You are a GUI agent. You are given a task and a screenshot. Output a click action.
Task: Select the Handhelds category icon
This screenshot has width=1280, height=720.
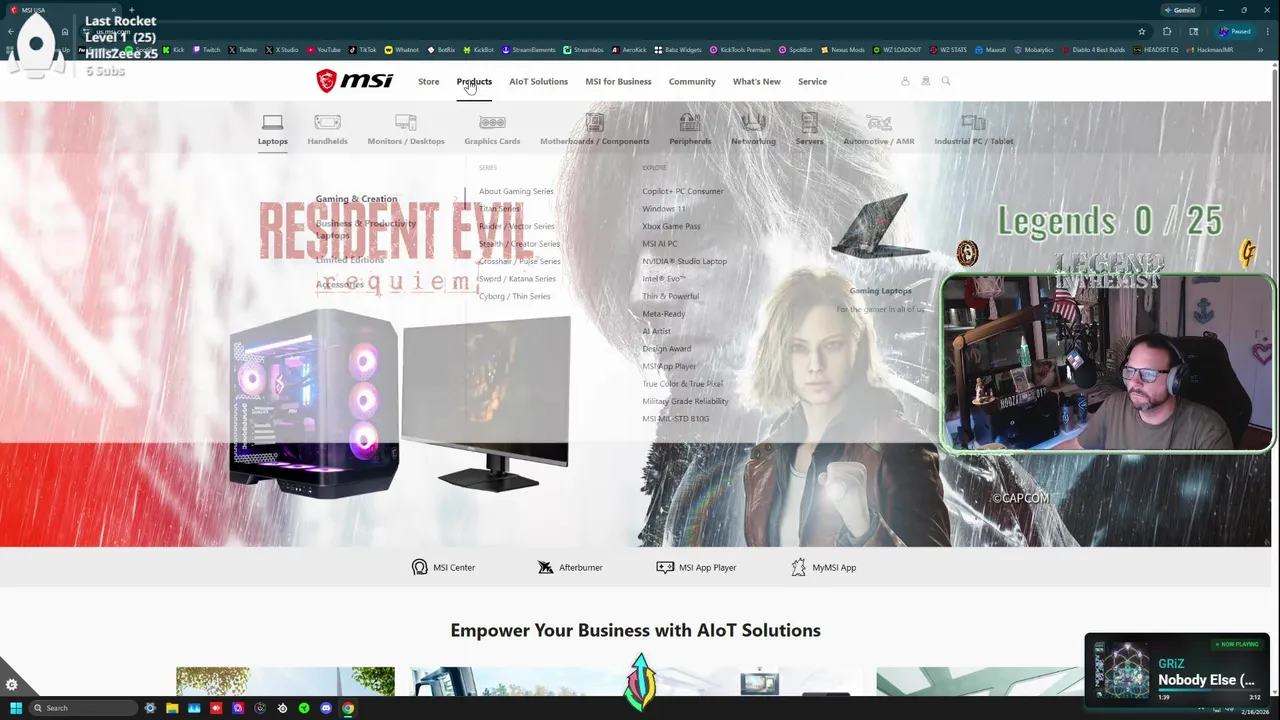tap(327, 122)
